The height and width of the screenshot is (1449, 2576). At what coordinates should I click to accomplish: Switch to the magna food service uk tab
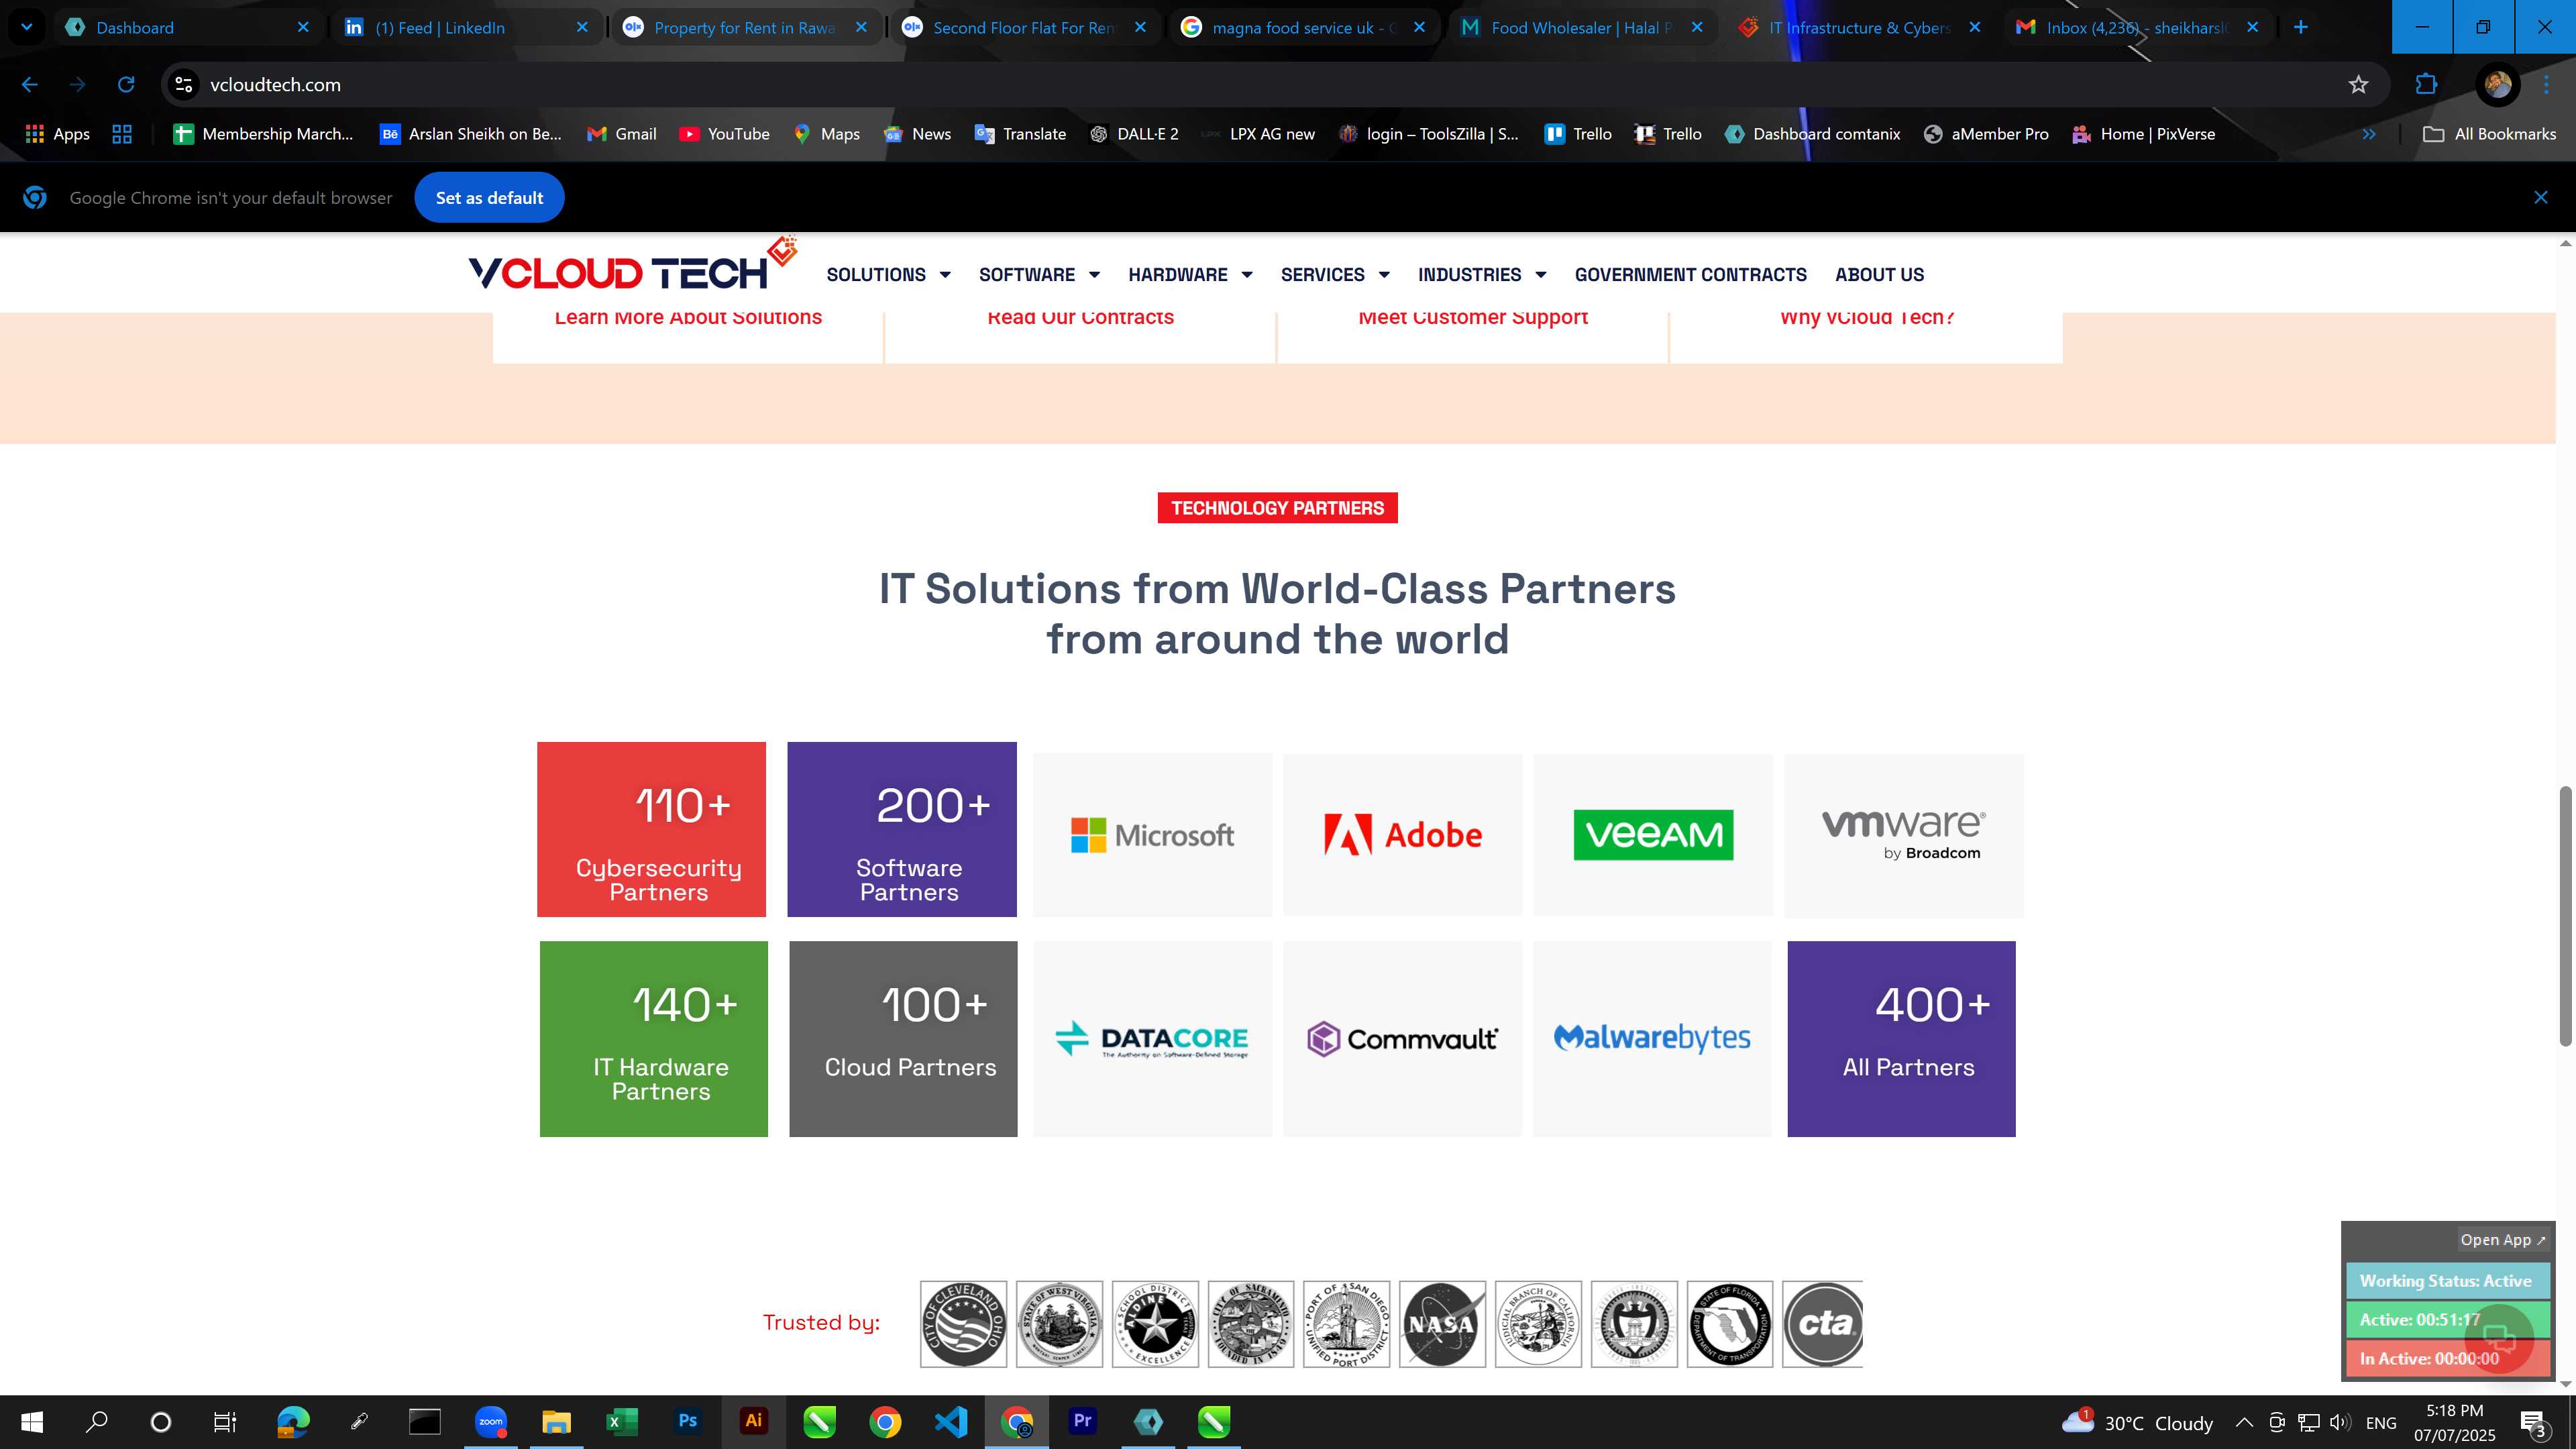1303,27
